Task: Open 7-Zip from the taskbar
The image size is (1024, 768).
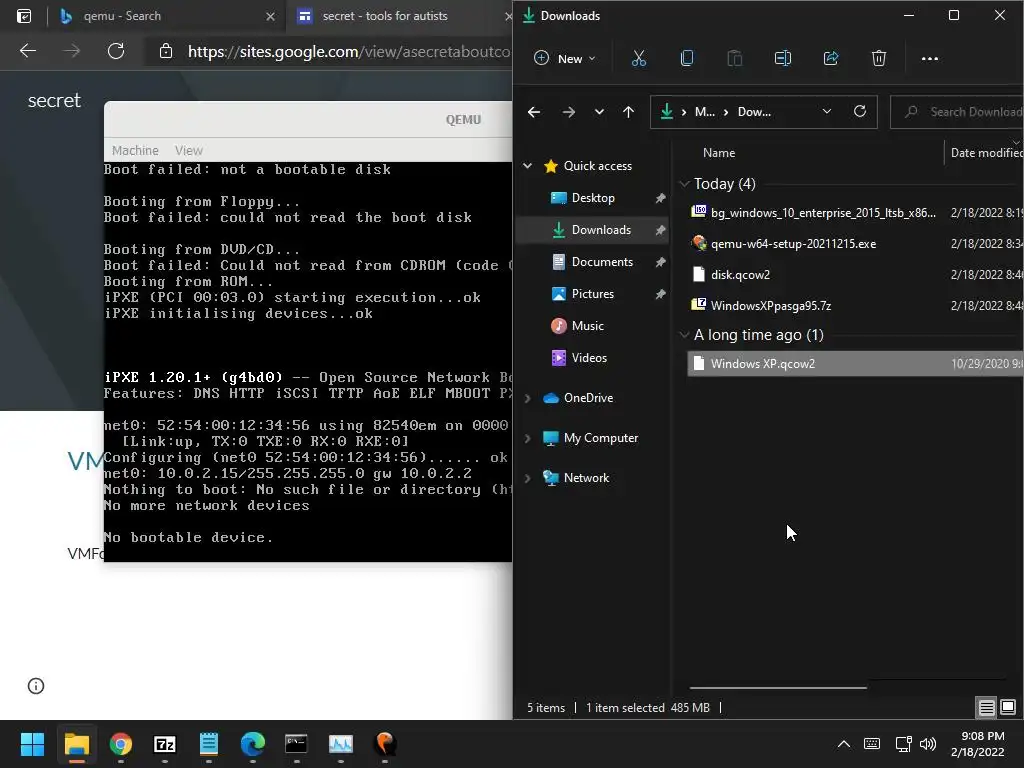Action: [165, 744]
